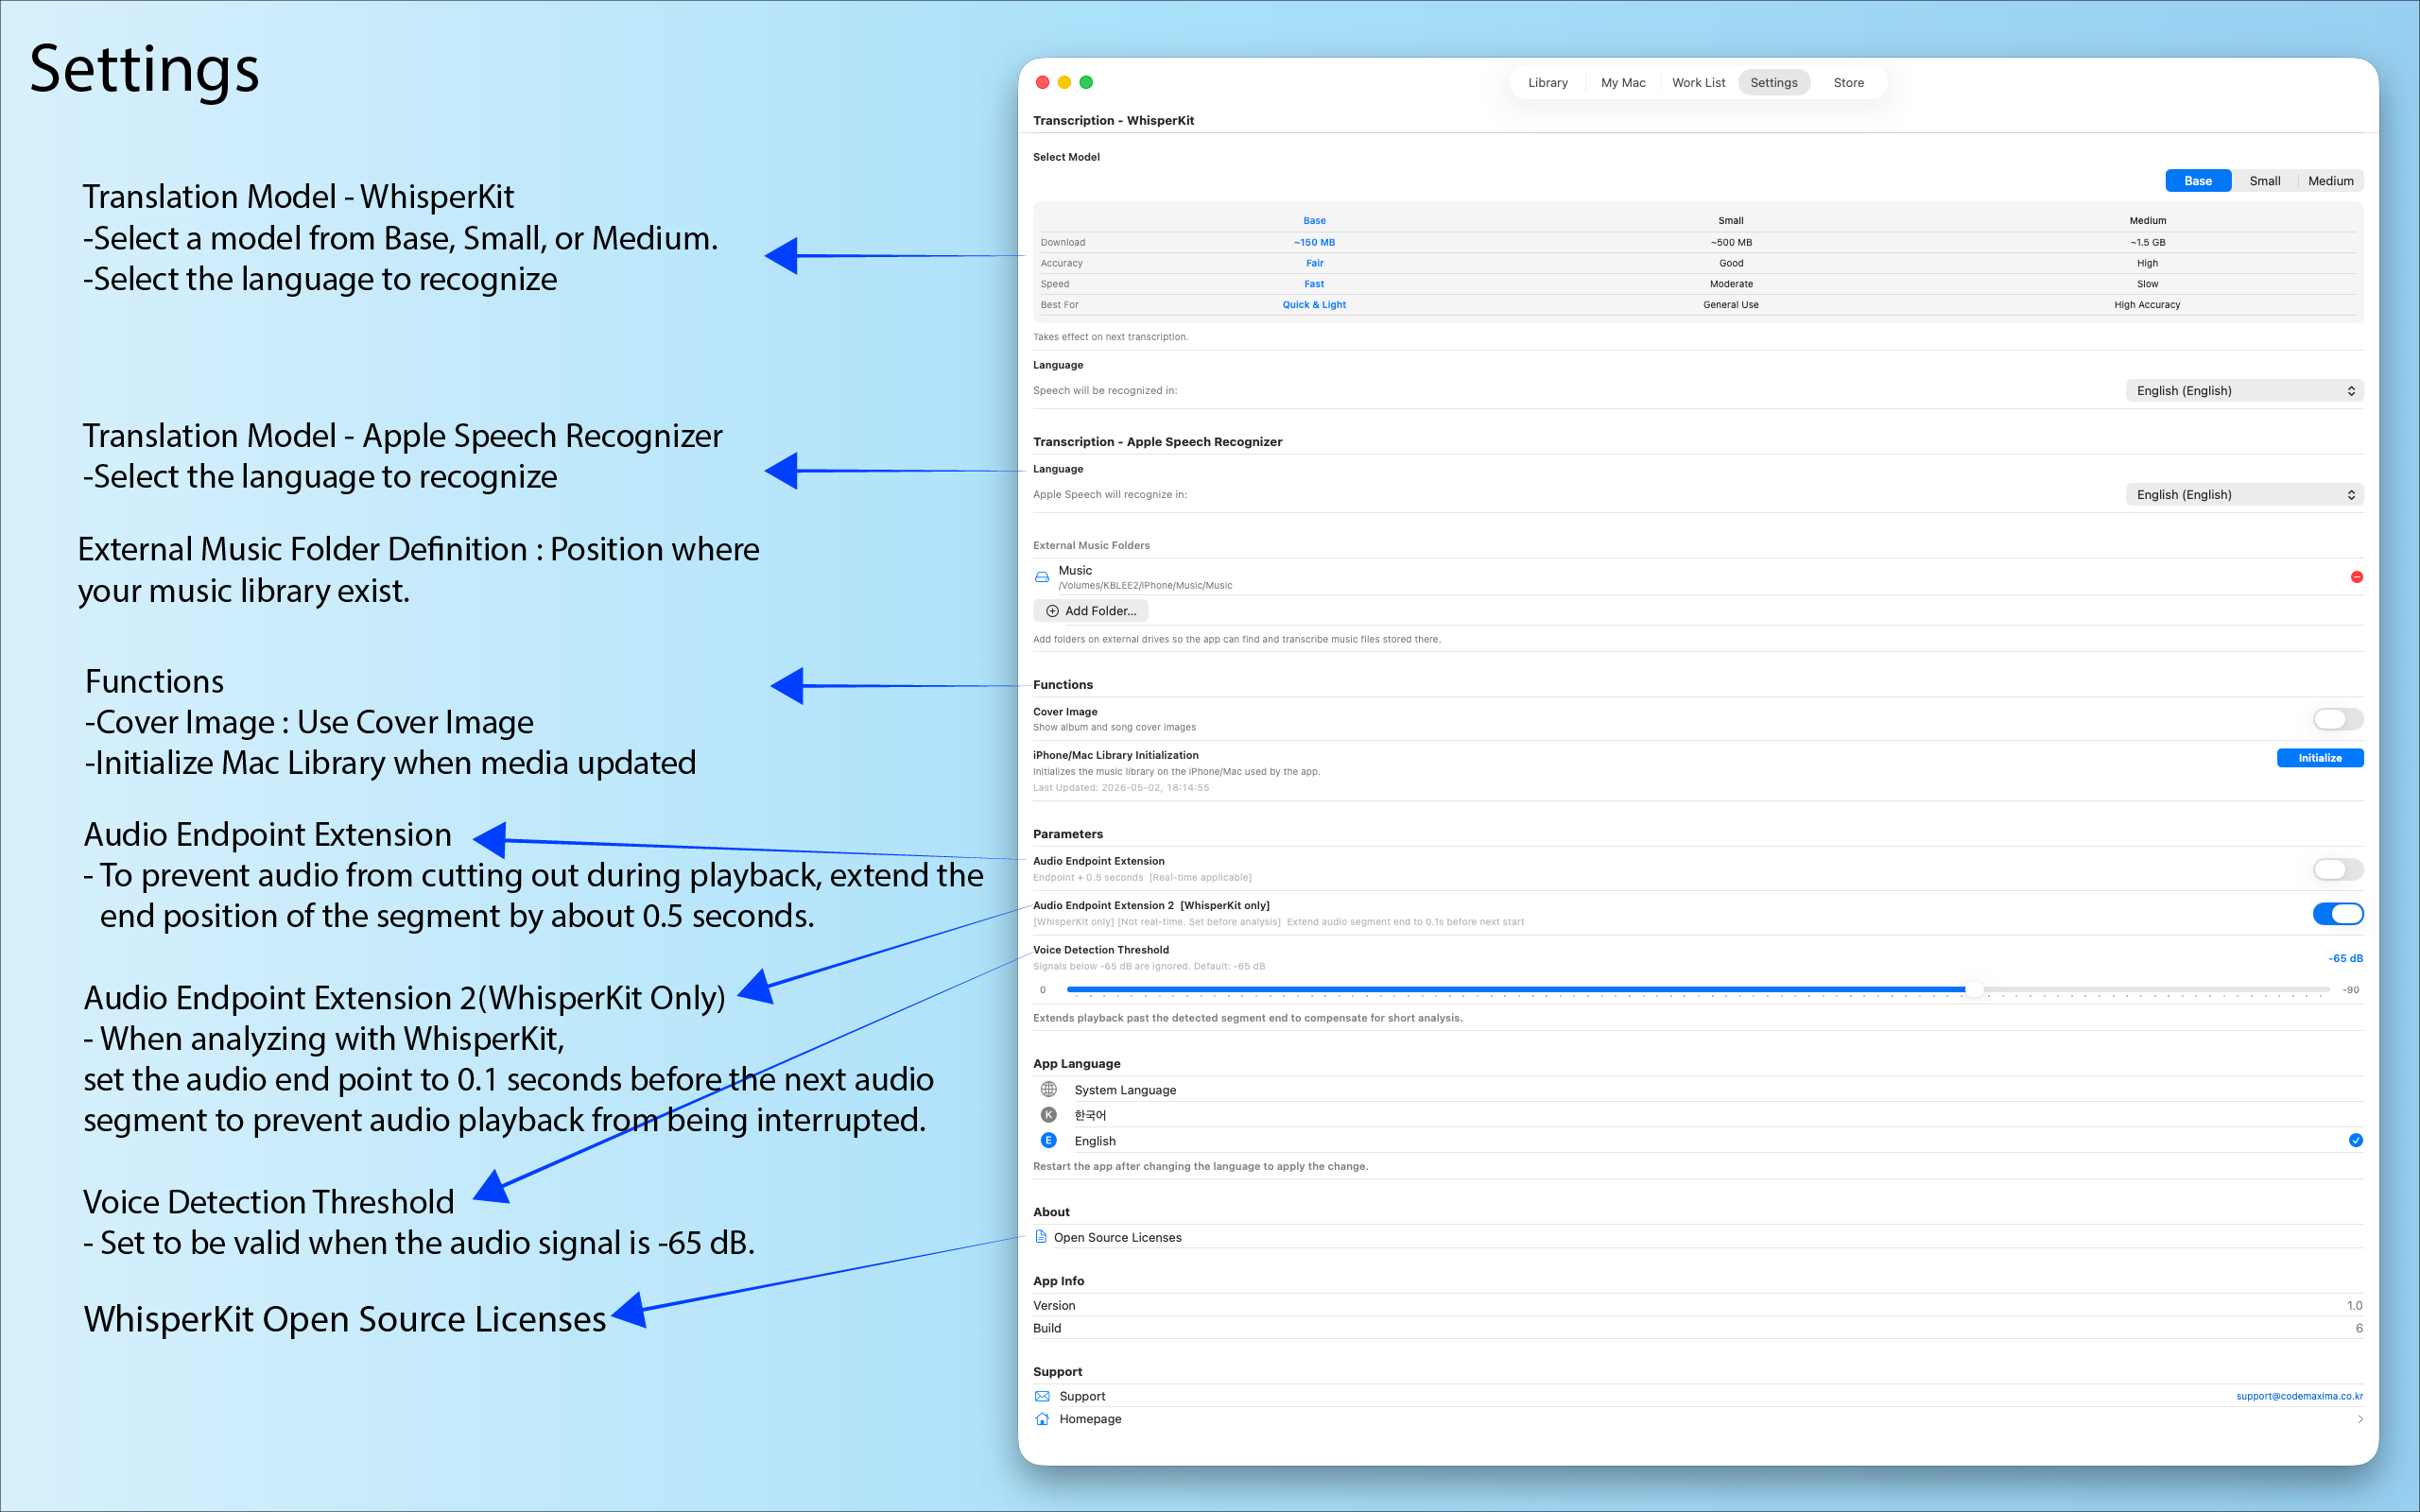Screen dimensions: 2420x1512
Task: Select System Language as app language
Action: (x=1698, y=1090)
